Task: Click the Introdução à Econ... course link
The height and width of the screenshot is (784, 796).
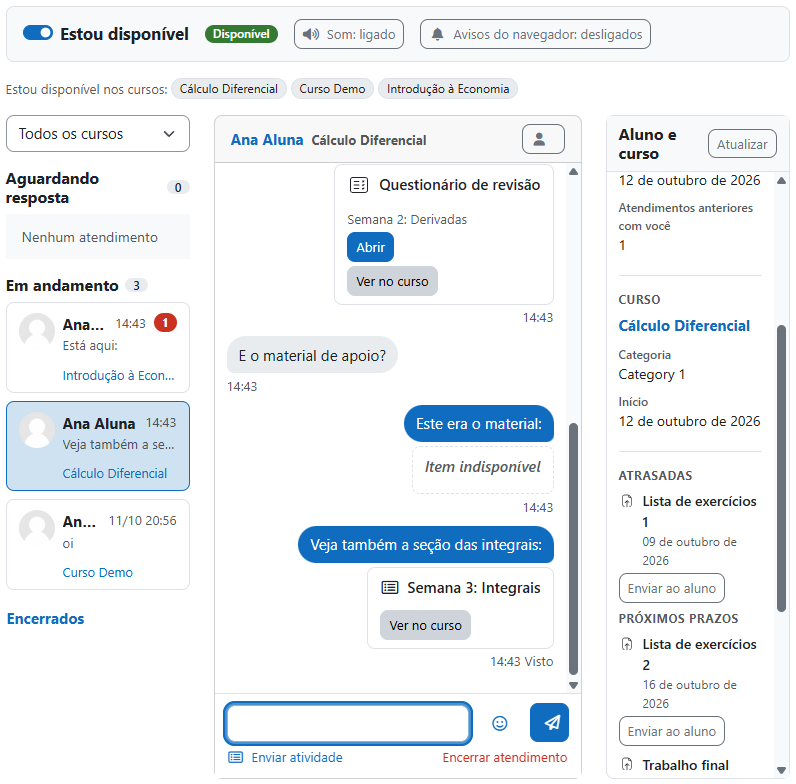Action: click(118, 375)
